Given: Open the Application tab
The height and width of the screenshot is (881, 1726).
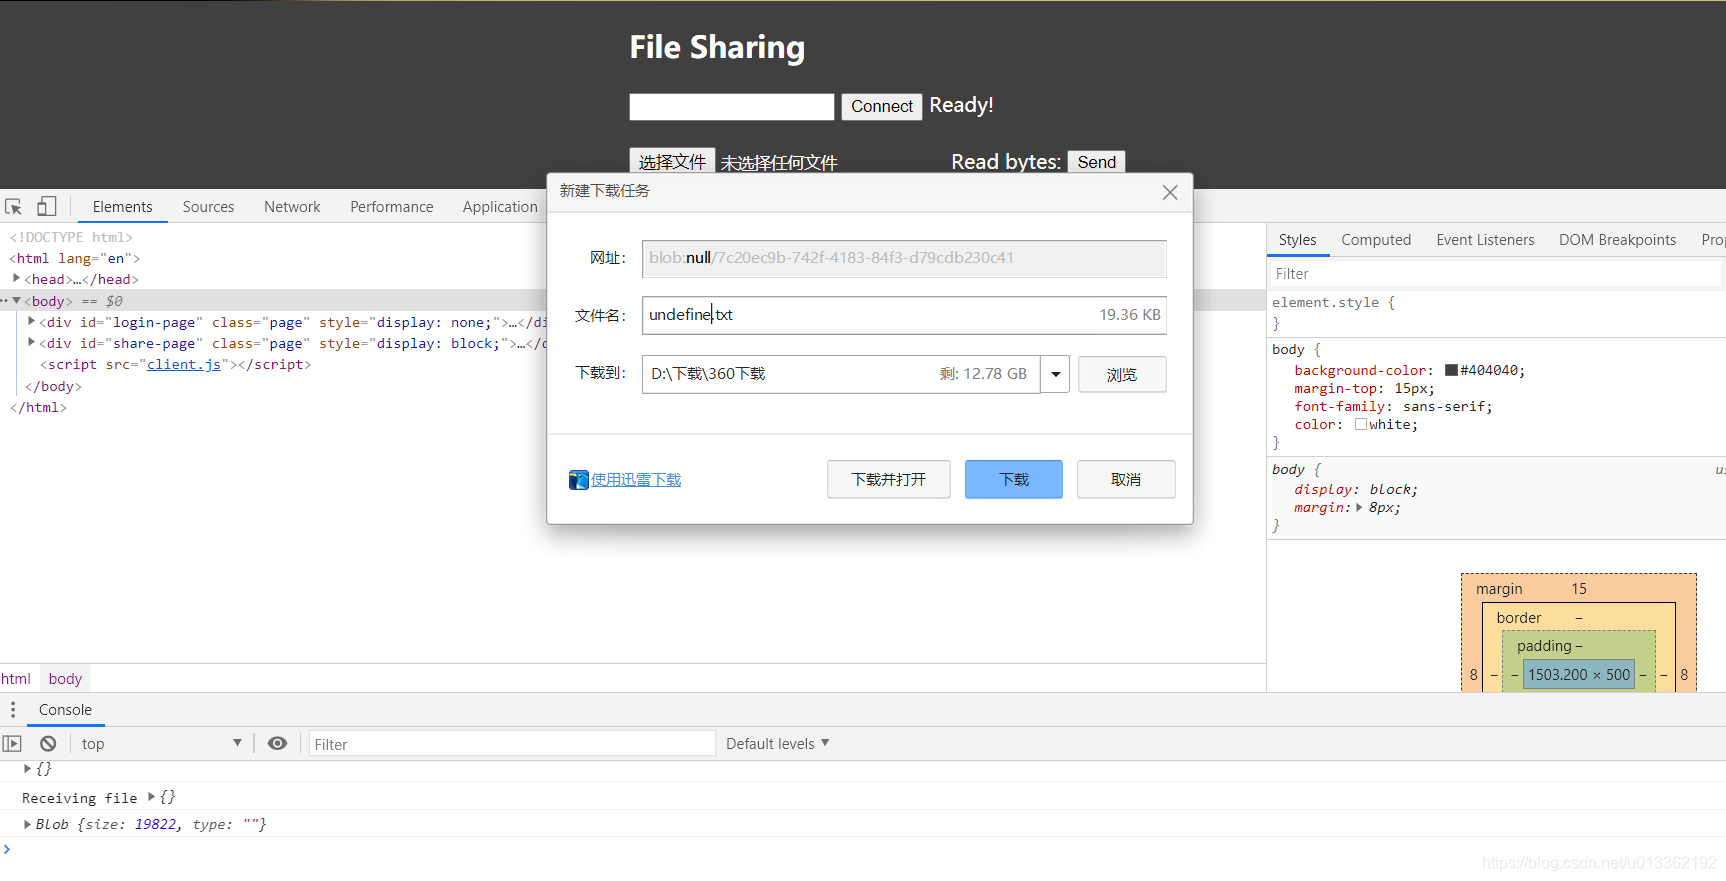Looking at the screenshot, I should coord(500,207).
